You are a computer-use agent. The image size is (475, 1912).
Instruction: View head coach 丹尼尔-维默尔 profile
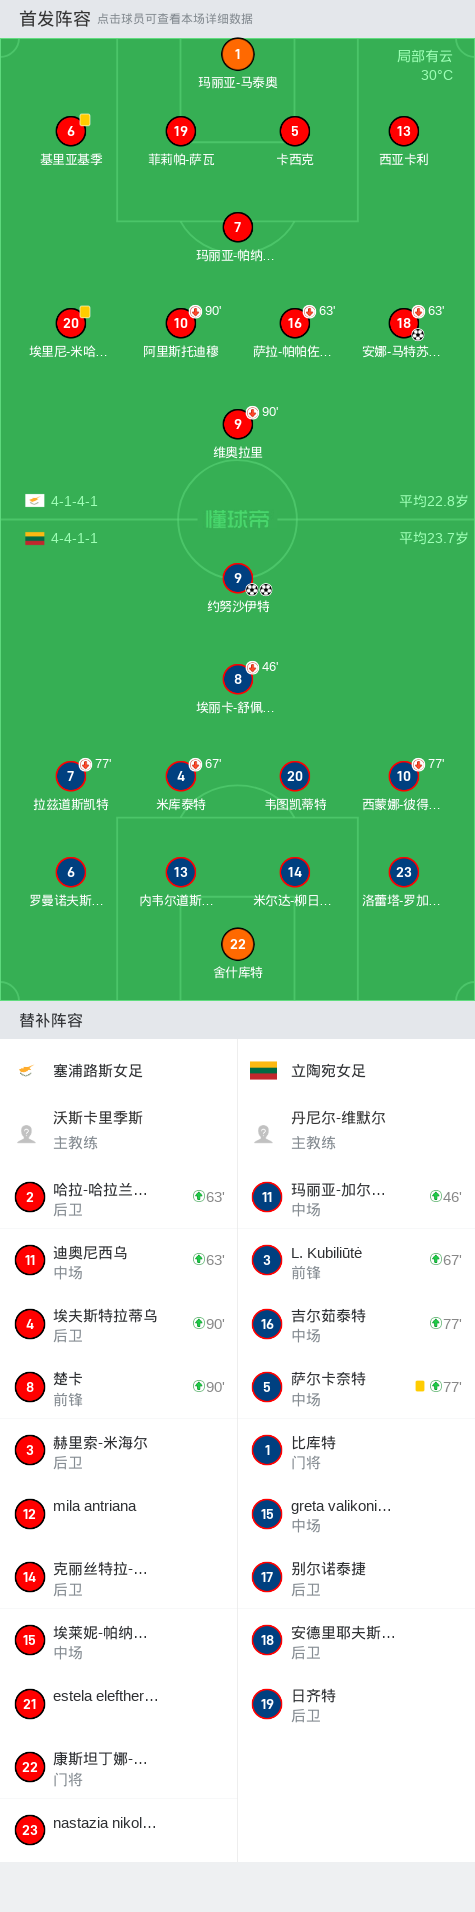point(356,1130)
